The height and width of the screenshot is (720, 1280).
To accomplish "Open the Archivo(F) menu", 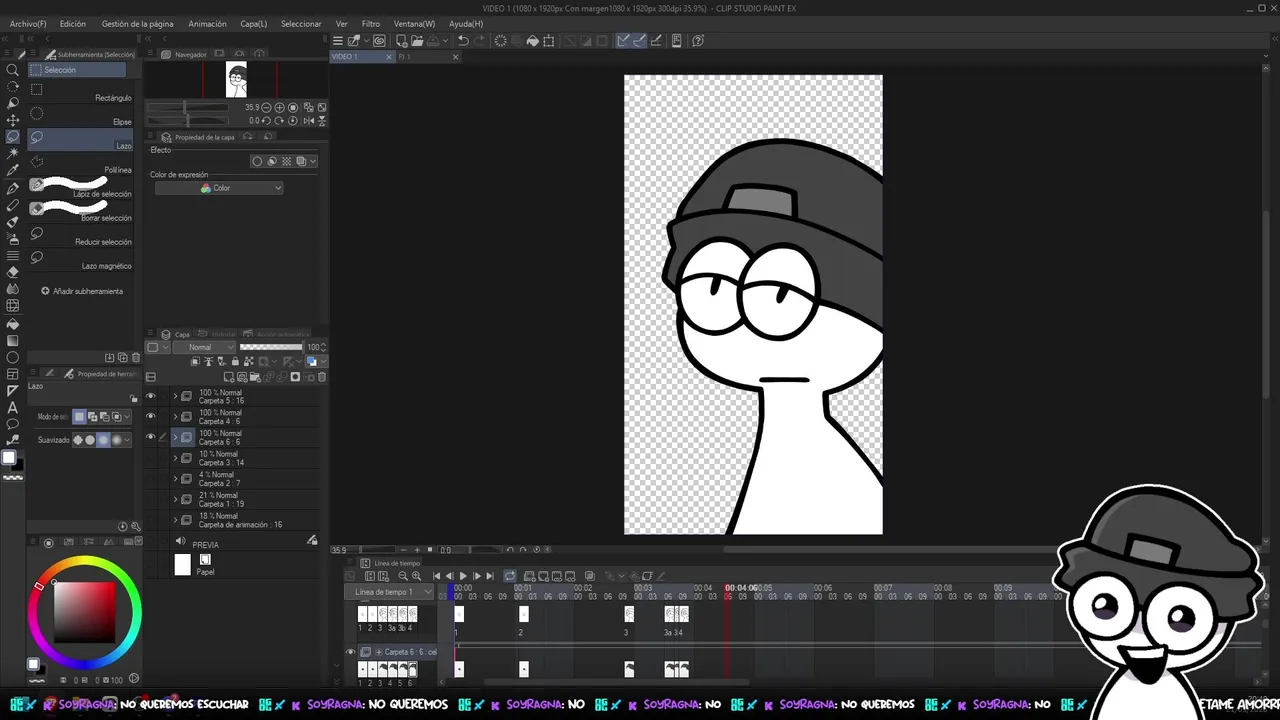I will click(x=28, y=23).
